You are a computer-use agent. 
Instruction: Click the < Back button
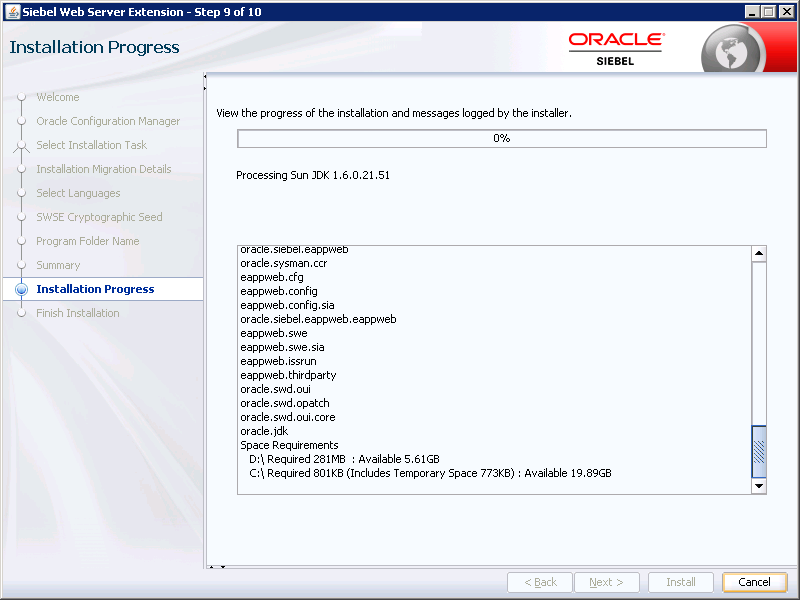[540, 582]
